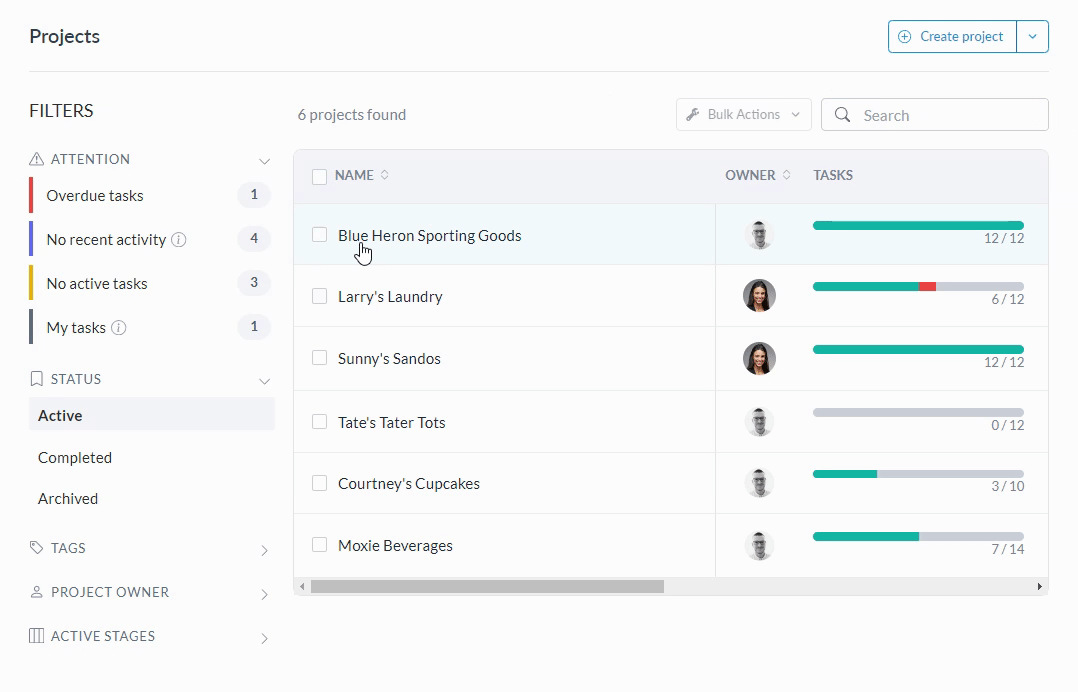Click the Sunny's Sandos task progress bar
Screen dimensions: 1078x692
(x=917, y=350)
